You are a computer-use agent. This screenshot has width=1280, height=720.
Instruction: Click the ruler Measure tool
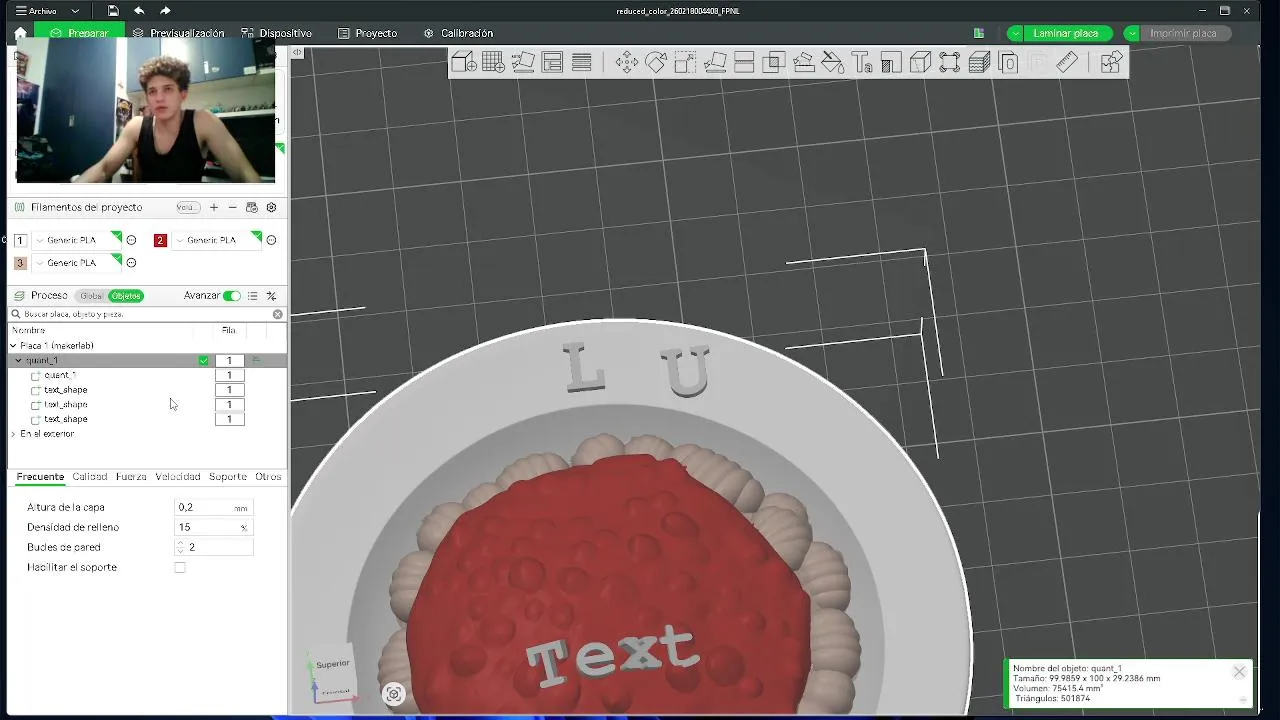coord(1067,63)
